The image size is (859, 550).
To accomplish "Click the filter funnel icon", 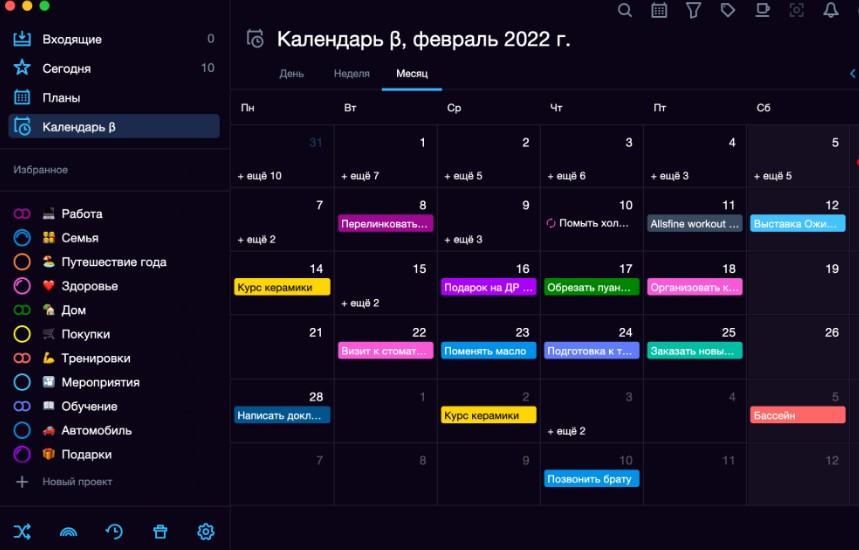I will 693,10.
